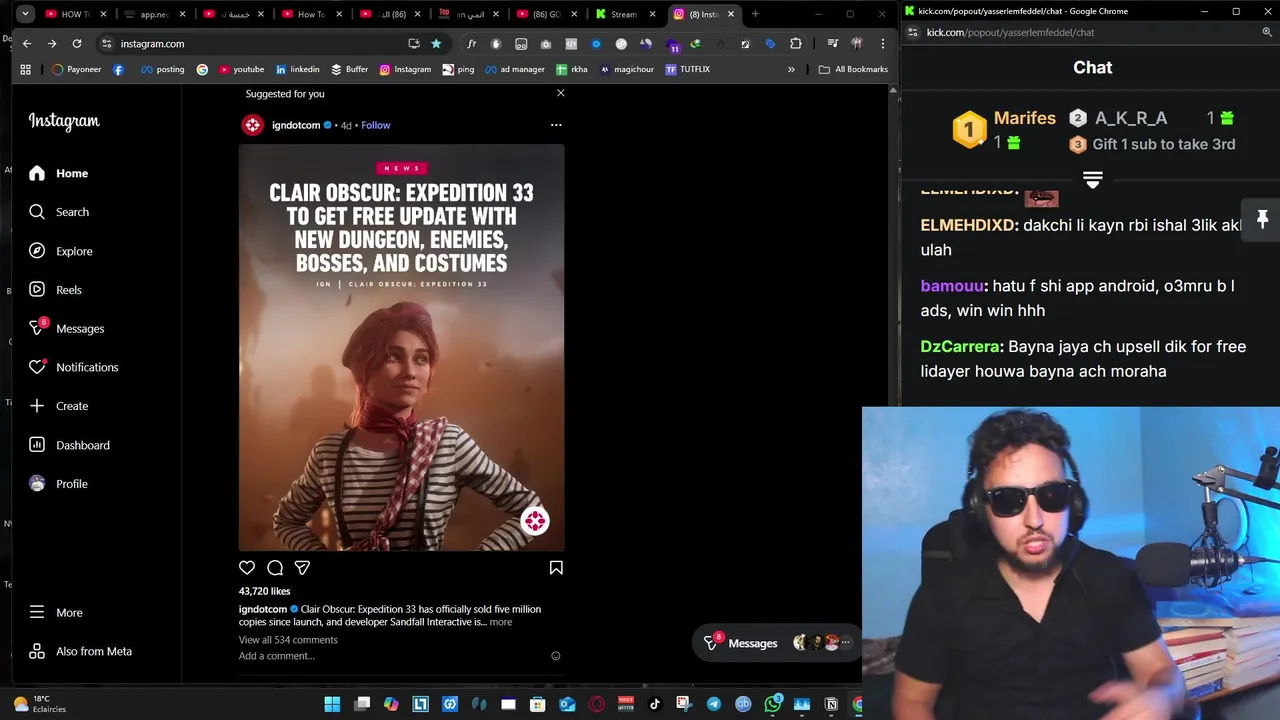Like the Clair Obscur post
The height and width of the screenshot is (720, 1280).
point(247,568)
